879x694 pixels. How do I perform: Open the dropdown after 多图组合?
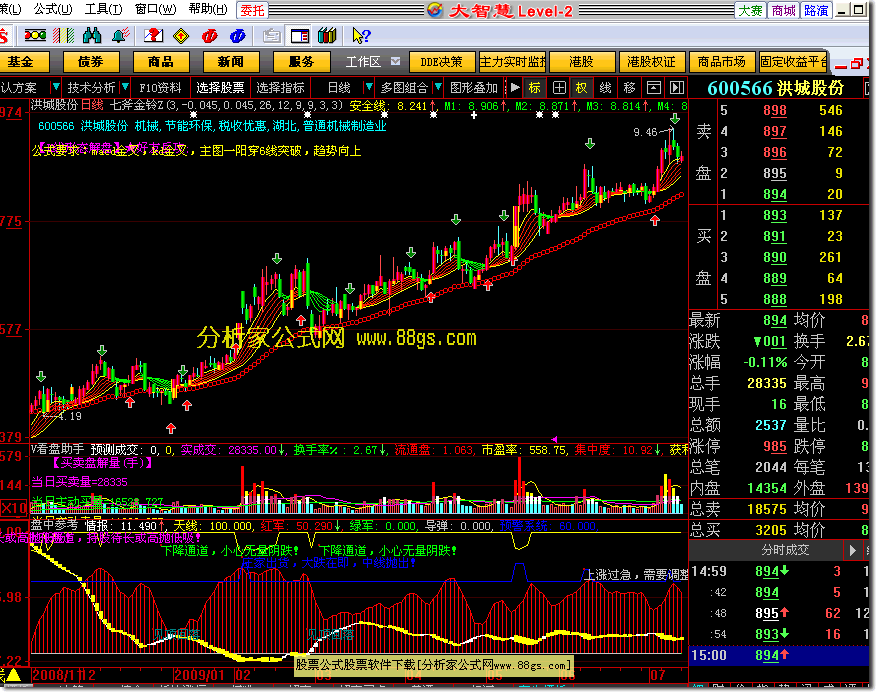pos(438,87)
